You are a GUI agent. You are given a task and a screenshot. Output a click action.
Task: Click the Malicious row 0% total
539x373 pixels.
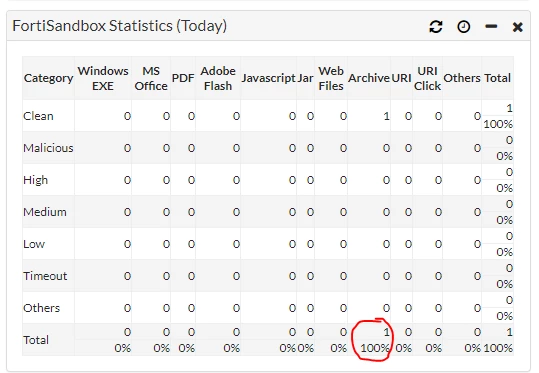504,156
